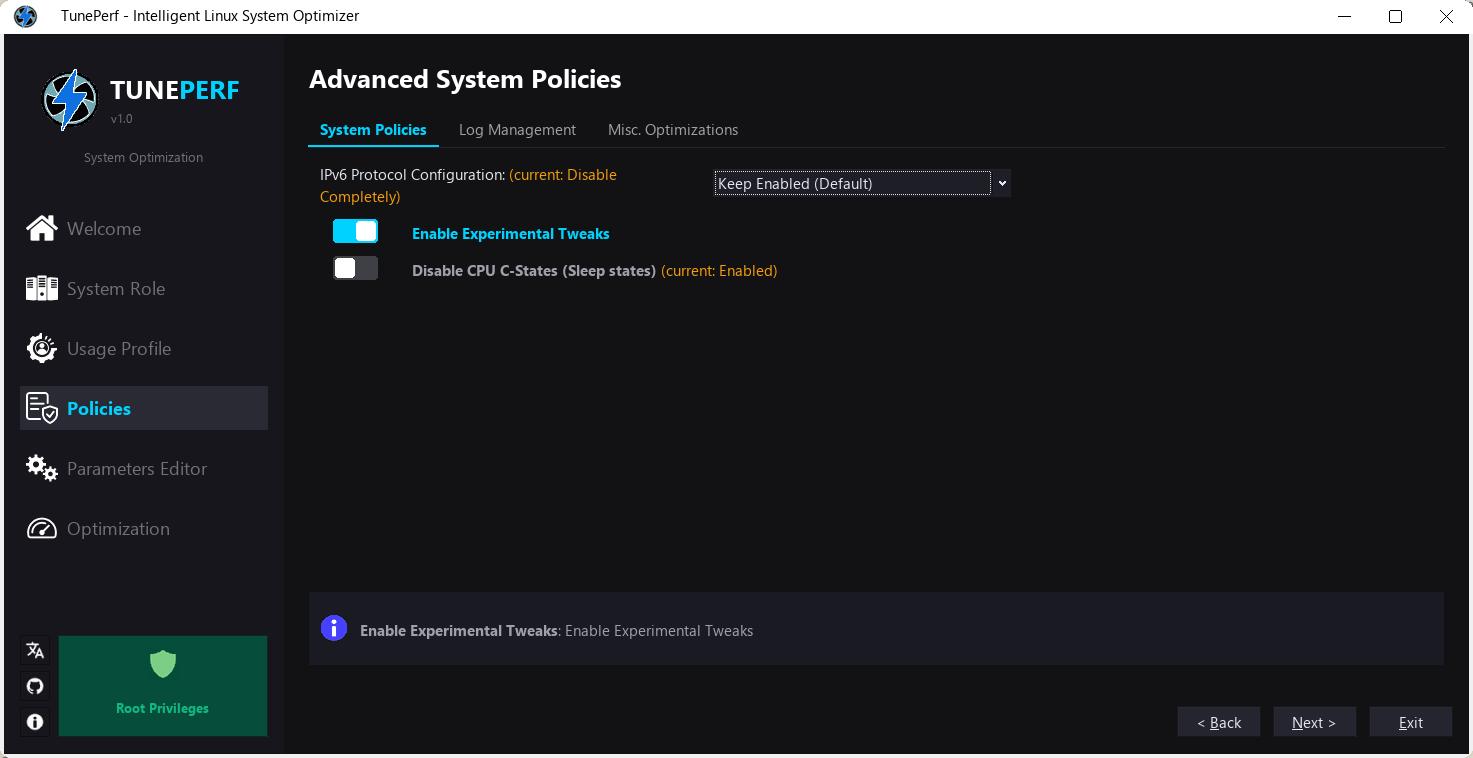Click the Parameters Editor gears icon
The width and height of the screenshot is (1473, 758).
(42, 468)
